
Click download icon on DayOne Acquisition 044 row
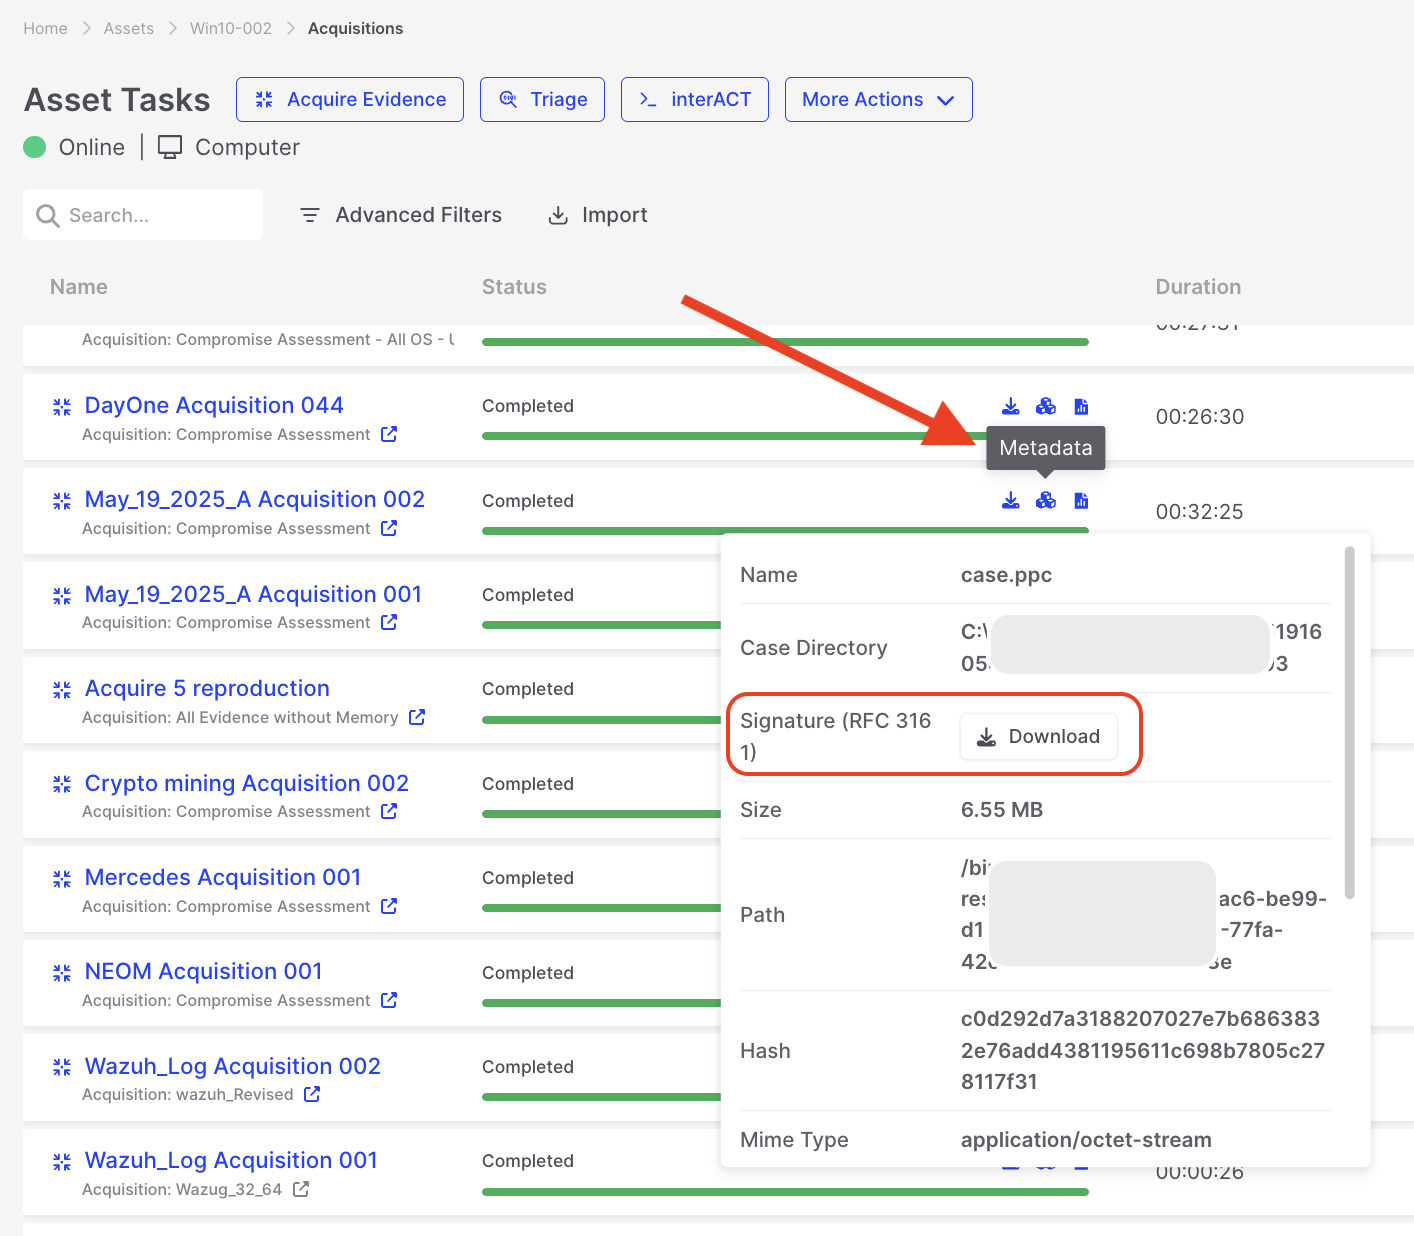[x=1011, y=406]
